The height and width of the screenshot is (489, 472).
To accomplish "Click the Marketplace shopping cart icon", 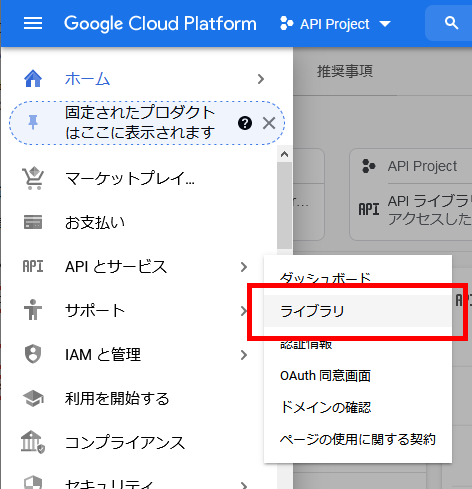I will [x=33, y=178].
